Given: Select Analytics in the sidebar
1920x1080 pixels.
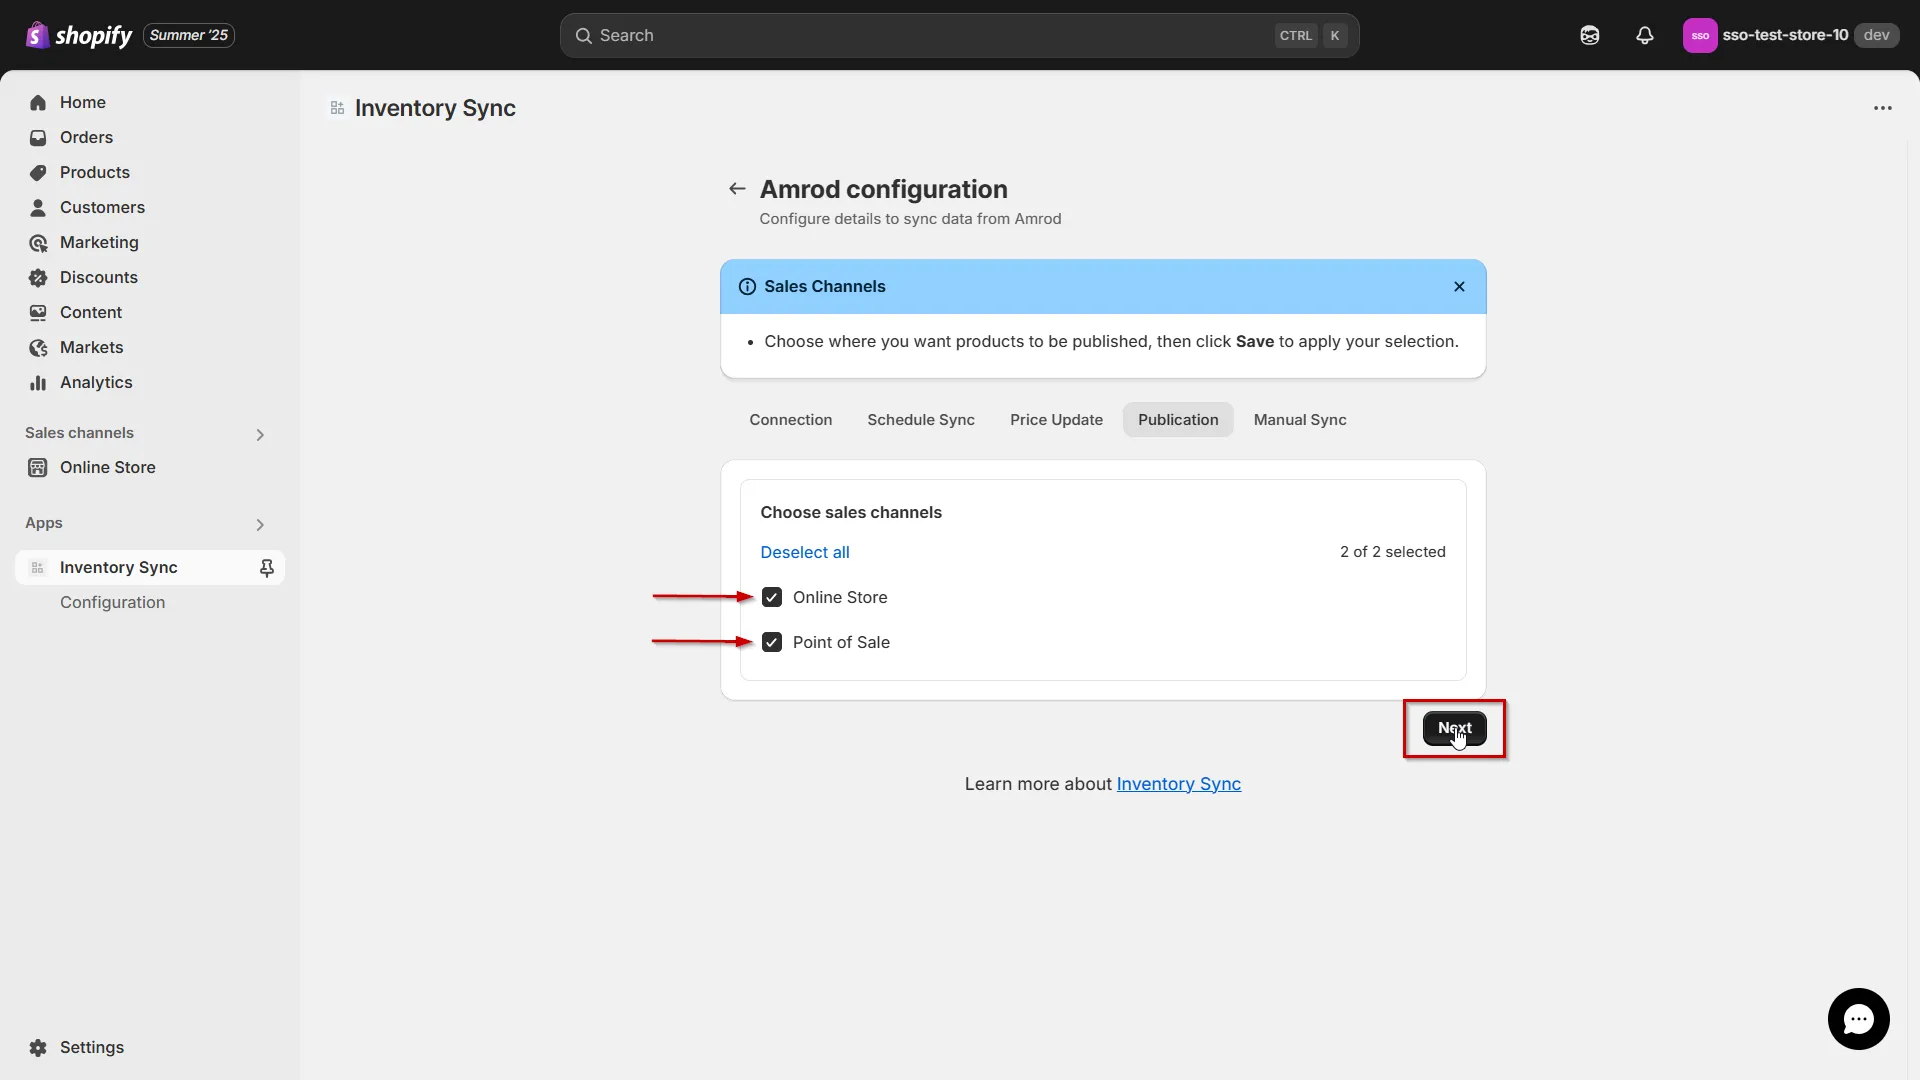Looking at the screenshot, I should [x=95, y=382].
